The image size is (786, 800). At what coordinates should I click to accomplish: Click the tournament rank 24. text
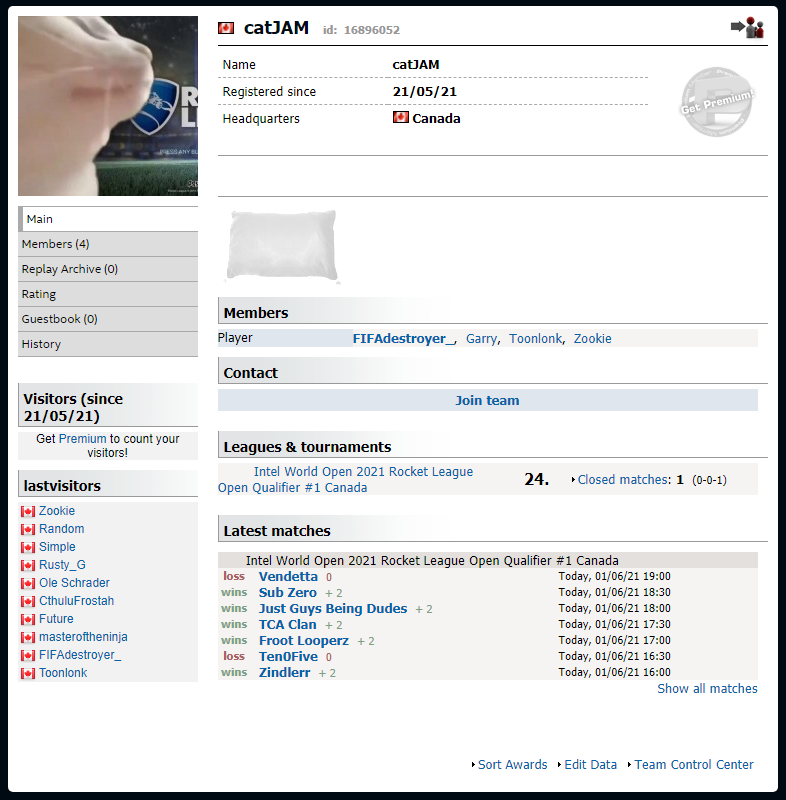(537, 479)
